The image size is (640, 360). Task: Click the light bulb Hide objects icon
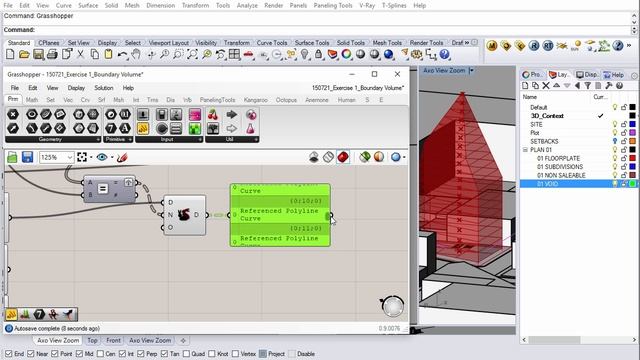pyautogui.click(x=304, y=54)
